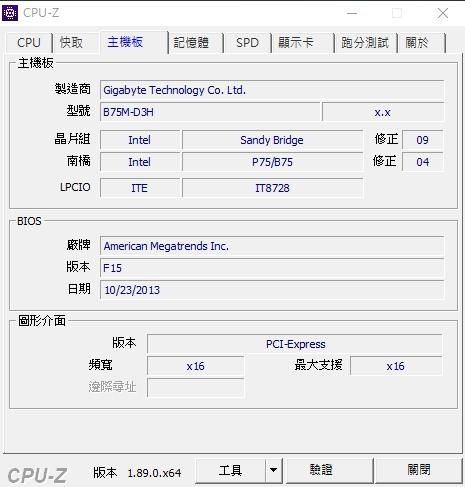Click the 驗證 button
This screenshot has height=487, width=465.
click(329, 471)
